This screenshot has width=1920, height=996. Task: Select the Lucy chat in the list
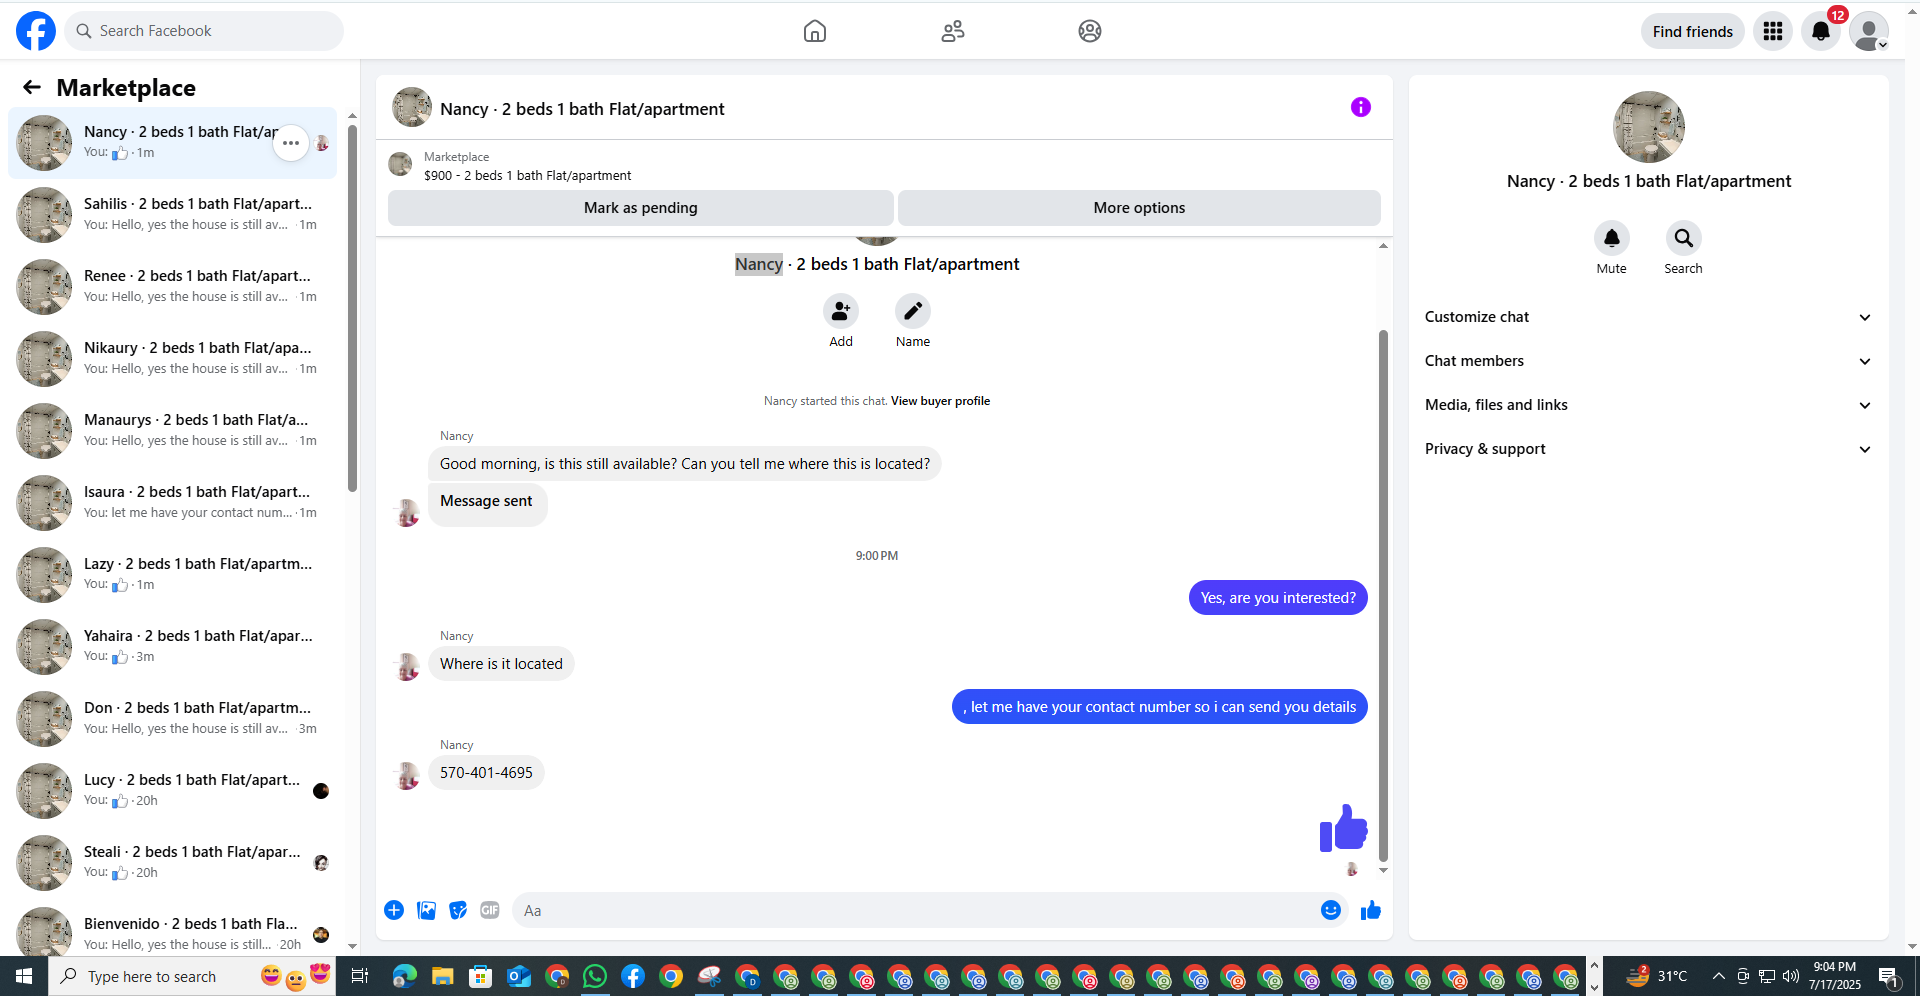pyautogui.click(x=173, y=791)
